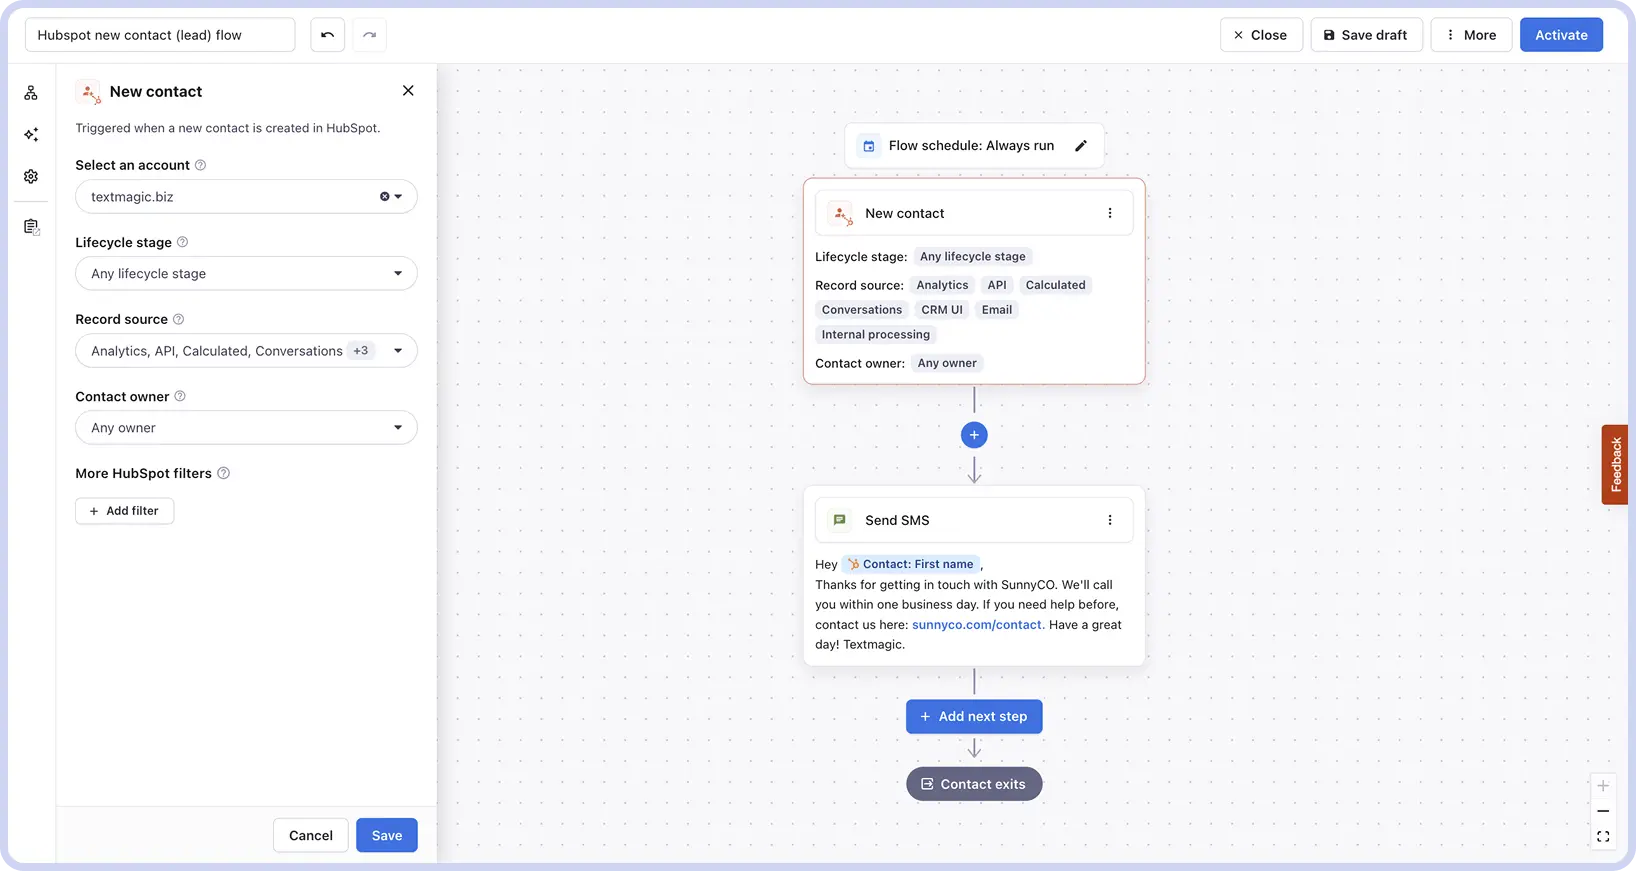1636x871 pixels.
Task: Click the redo arrow icon
Action: pos(369,35)
